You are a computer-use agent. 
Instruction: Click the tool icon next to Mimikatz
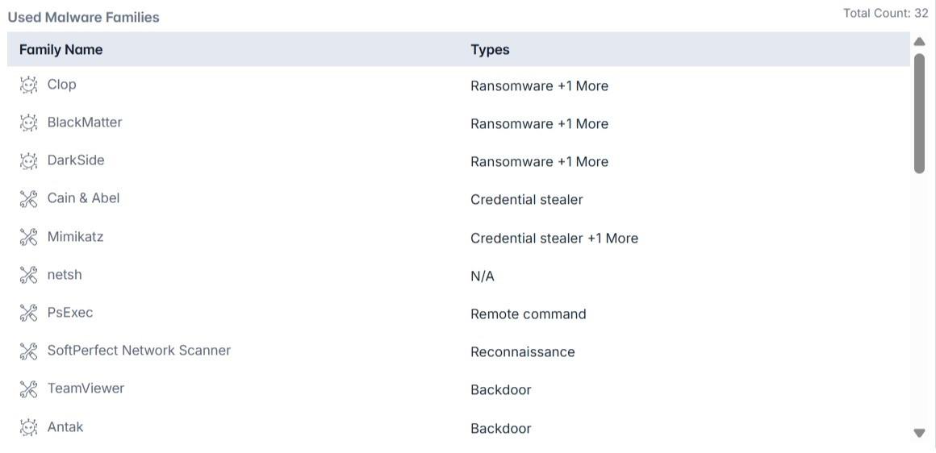coord(28,238)
